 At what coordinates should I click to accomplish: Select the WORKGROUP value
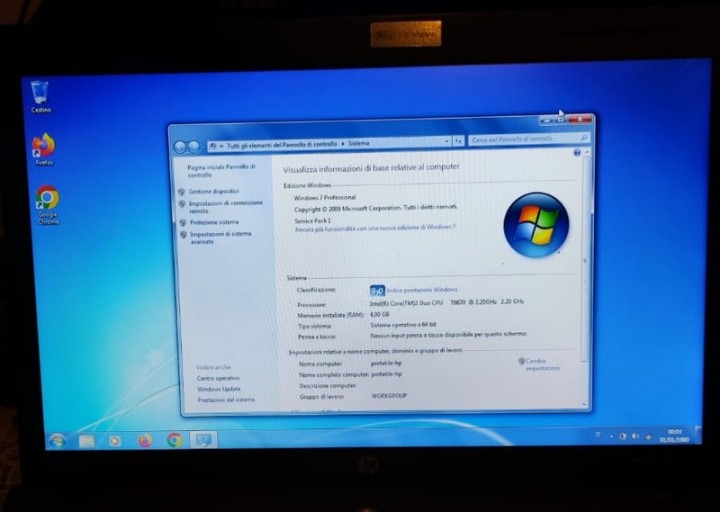tap(389, 395)
